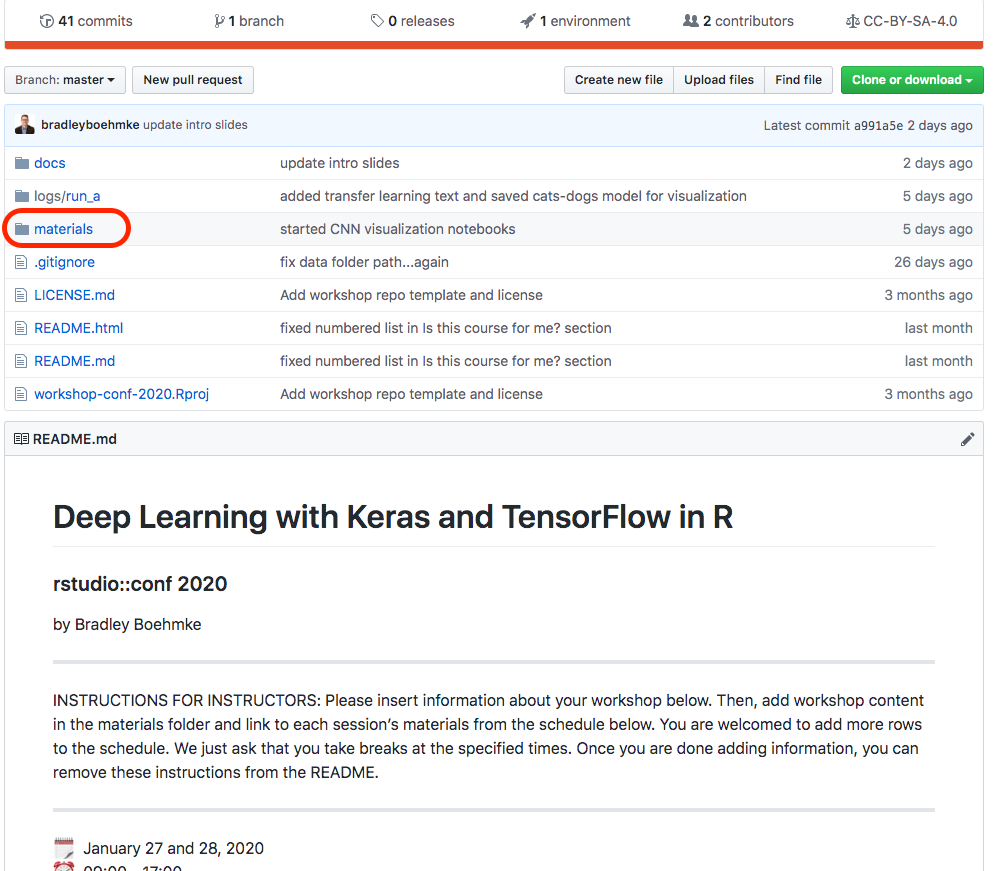
Task: Click the releases tag icon
Action: pos(377,21)
